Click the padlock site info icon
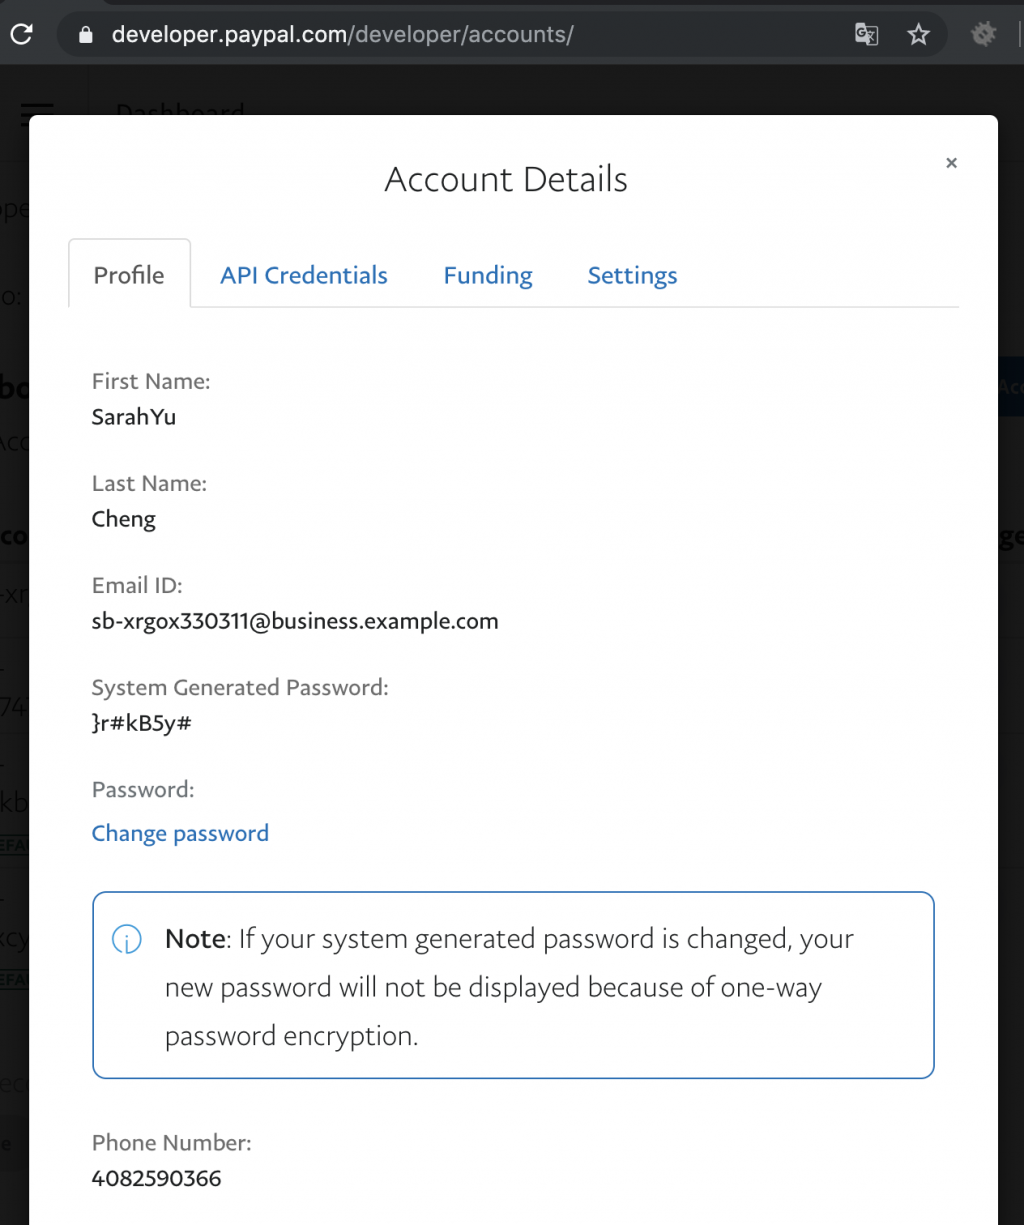Screen dimensions: 1024x1225 85,35
